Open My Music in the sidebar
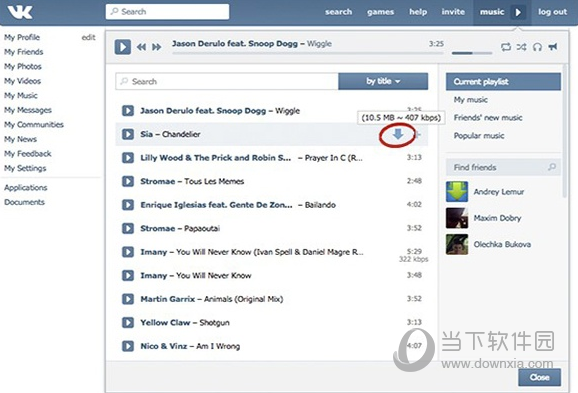 21,95
